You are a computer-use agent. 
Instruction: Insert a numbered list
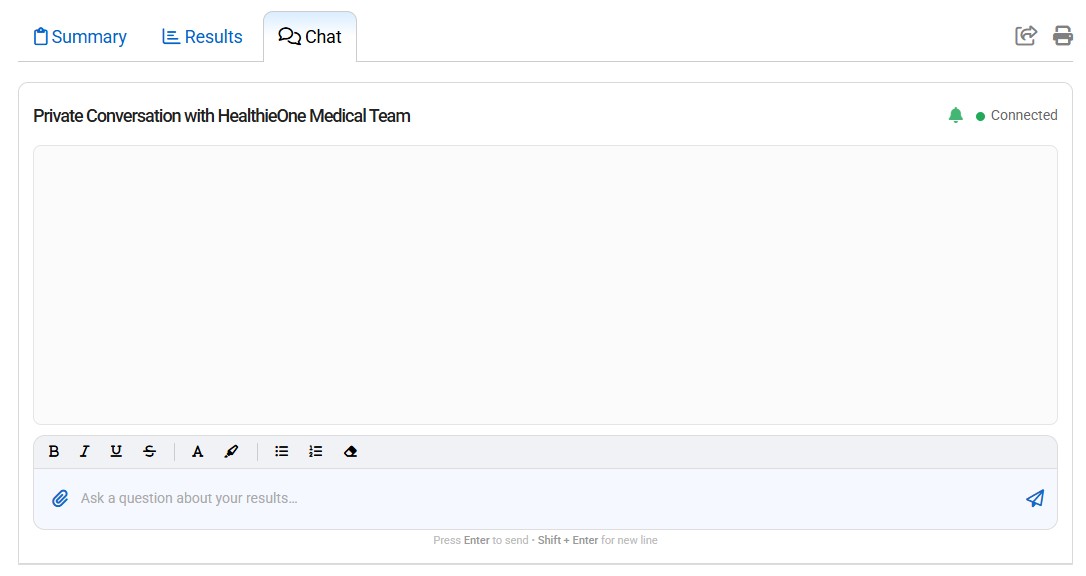pos(316,452)
